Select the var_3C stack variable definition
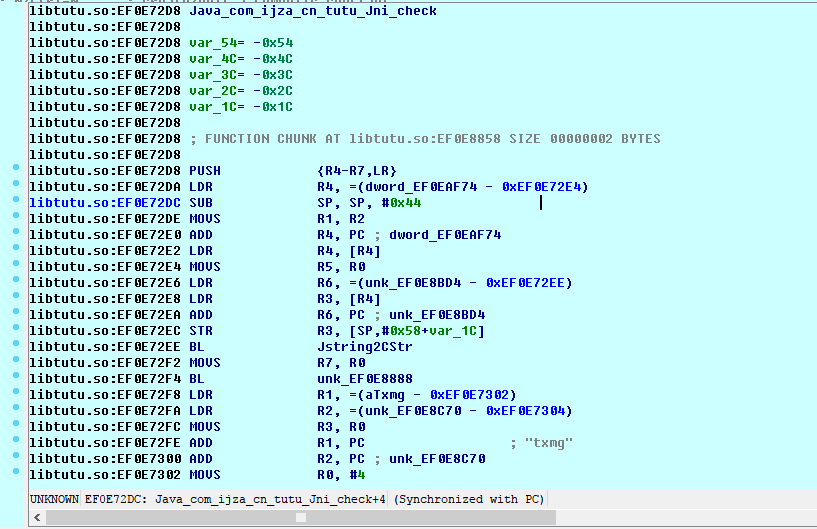This screenshot has height=529, width=817. pos(241,75)
